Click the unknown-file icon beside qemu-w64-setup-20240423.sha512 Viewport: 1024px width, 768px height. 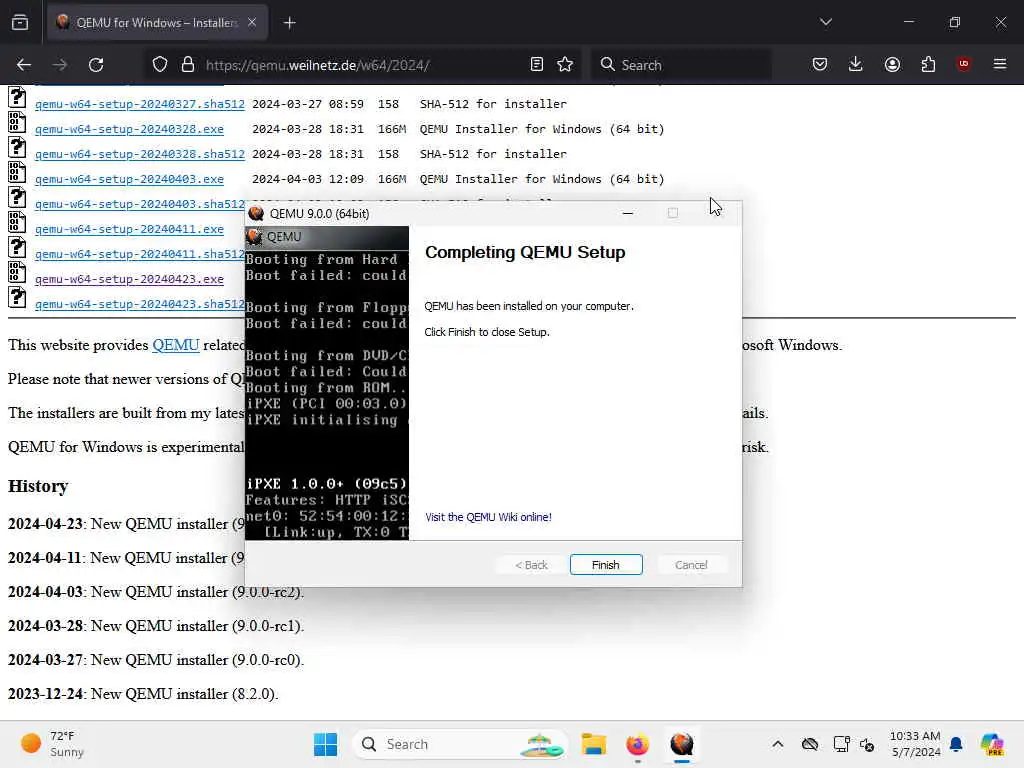click(x=17, y=297)
